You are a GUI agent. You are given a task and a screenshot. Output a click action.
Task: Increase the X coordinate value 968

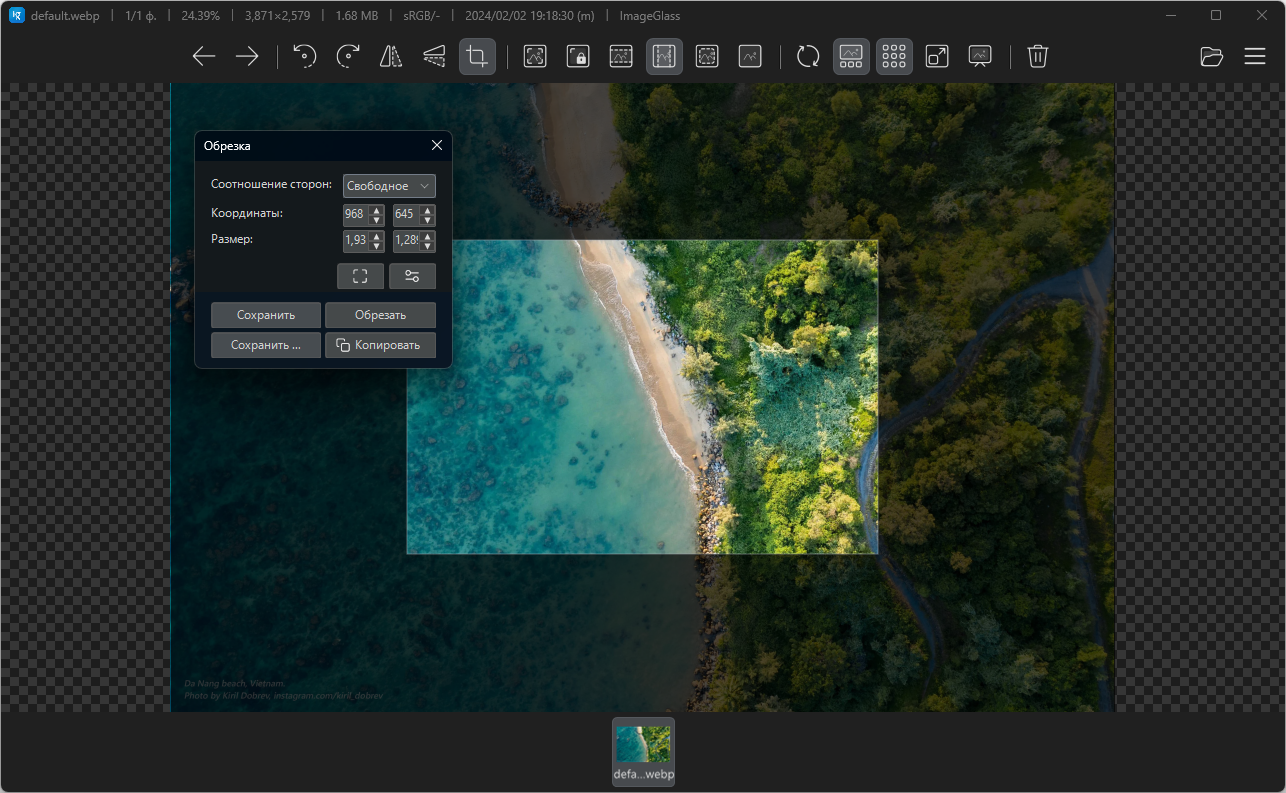tap(377, 210)
